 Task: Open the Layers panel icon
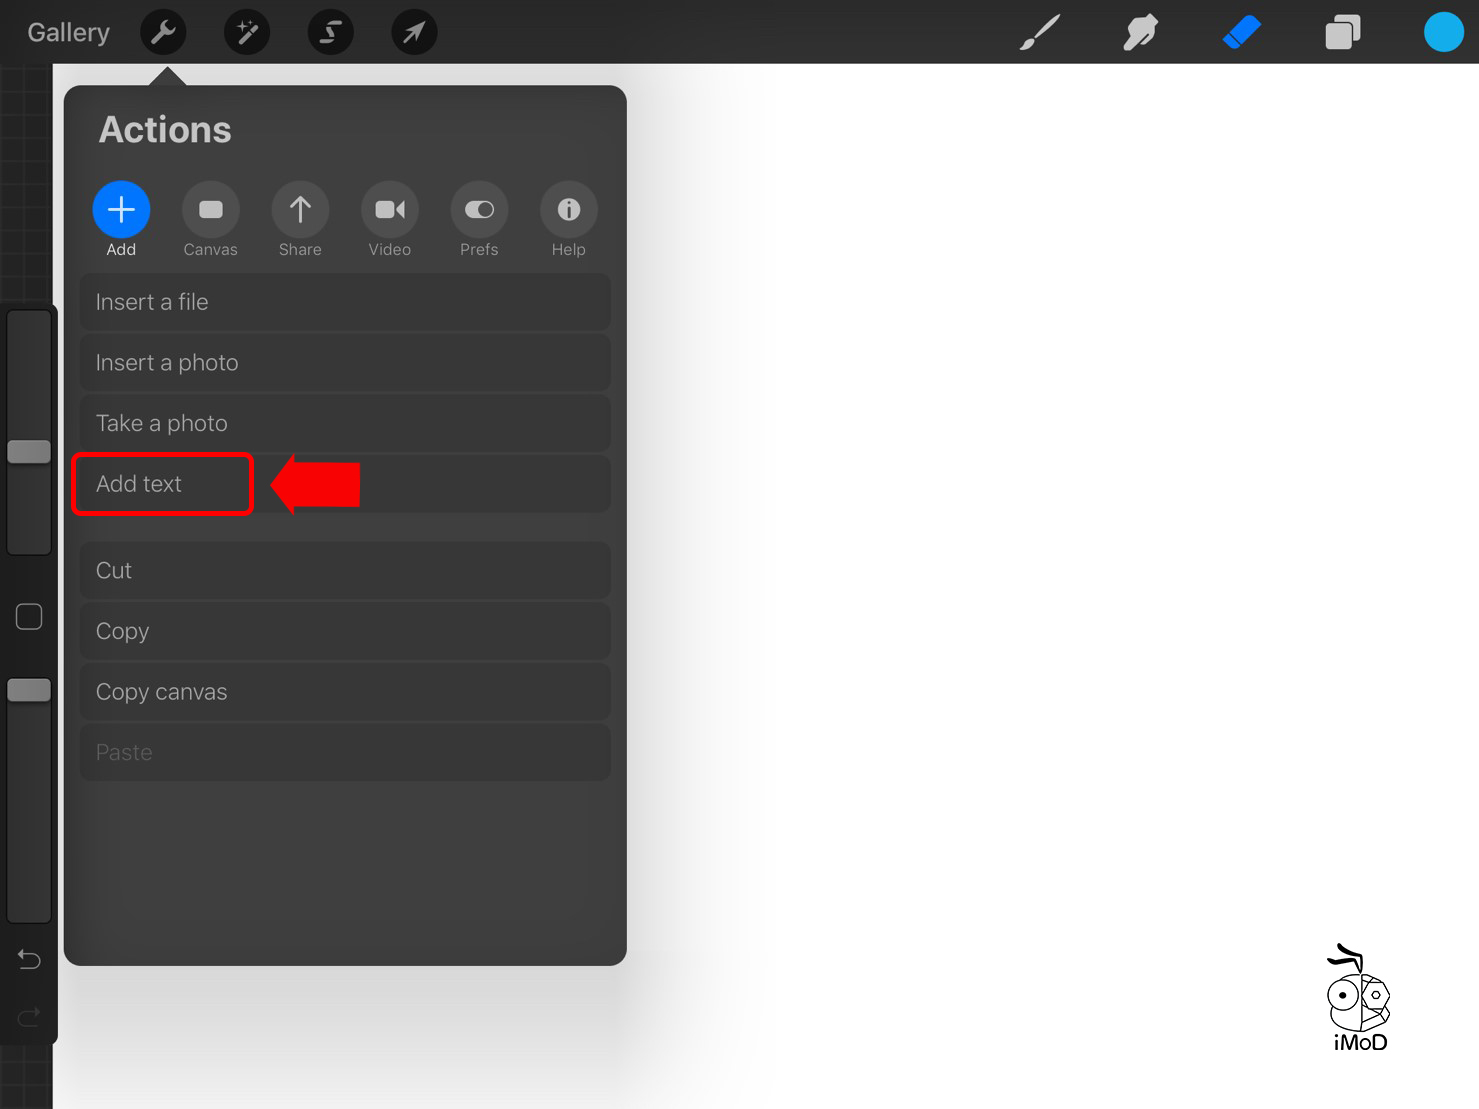1342,33
